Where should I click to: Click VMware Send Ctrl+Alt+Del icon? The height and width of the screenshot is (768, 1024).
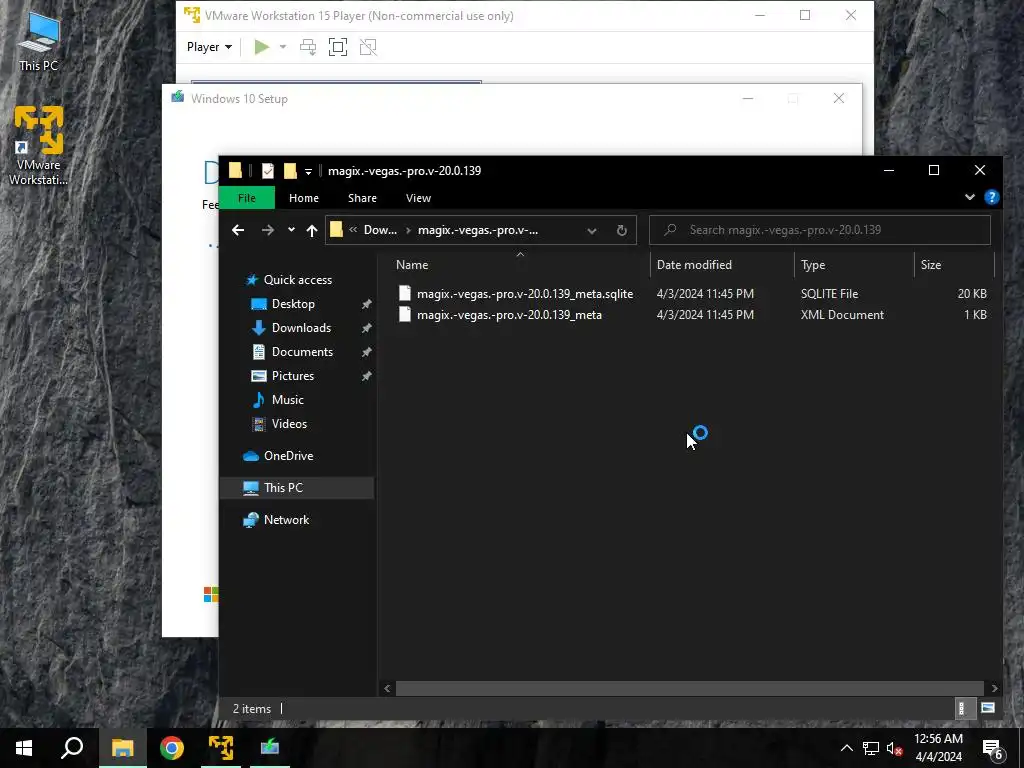pos(308,47)
